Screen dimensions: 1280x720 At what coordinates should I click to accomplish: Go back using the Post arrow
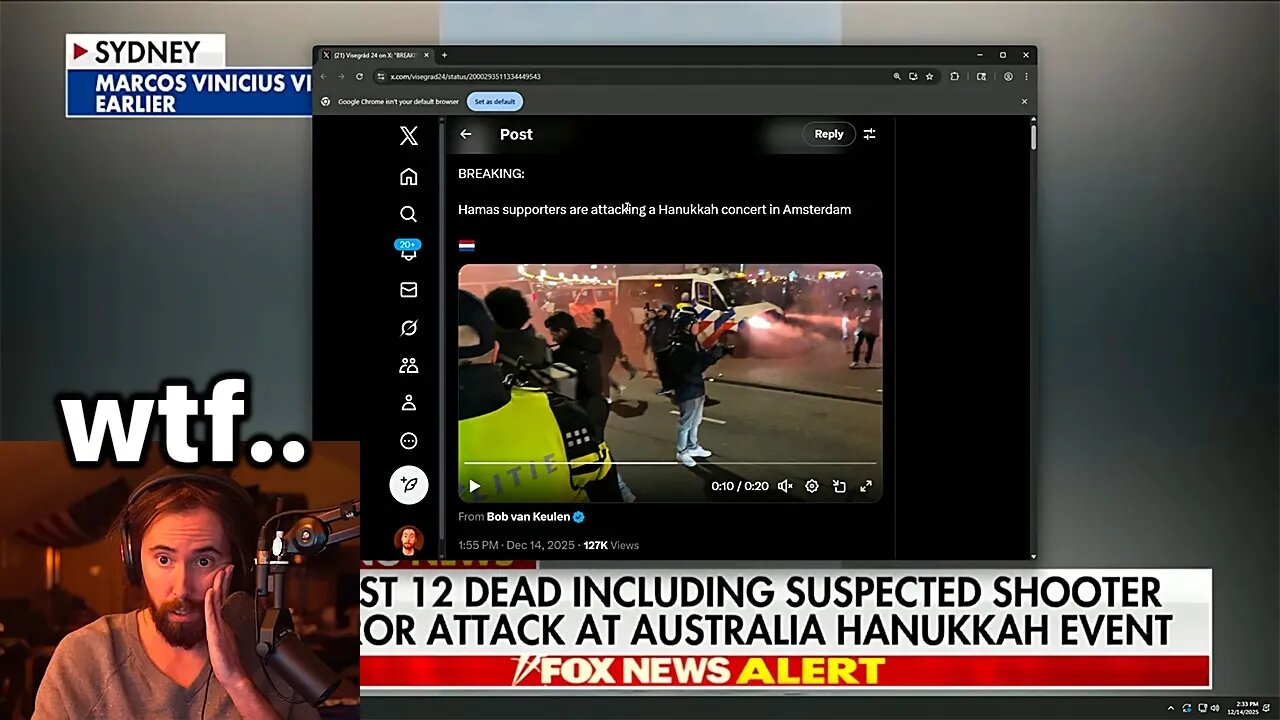click(466, 134)
